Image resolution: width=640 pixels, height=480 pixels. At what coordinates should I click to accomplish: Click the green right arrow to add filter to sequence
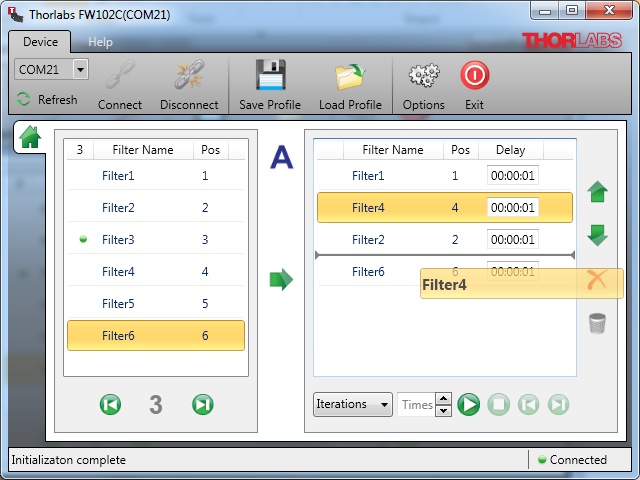pyautogui.click(x=281, y=280)
